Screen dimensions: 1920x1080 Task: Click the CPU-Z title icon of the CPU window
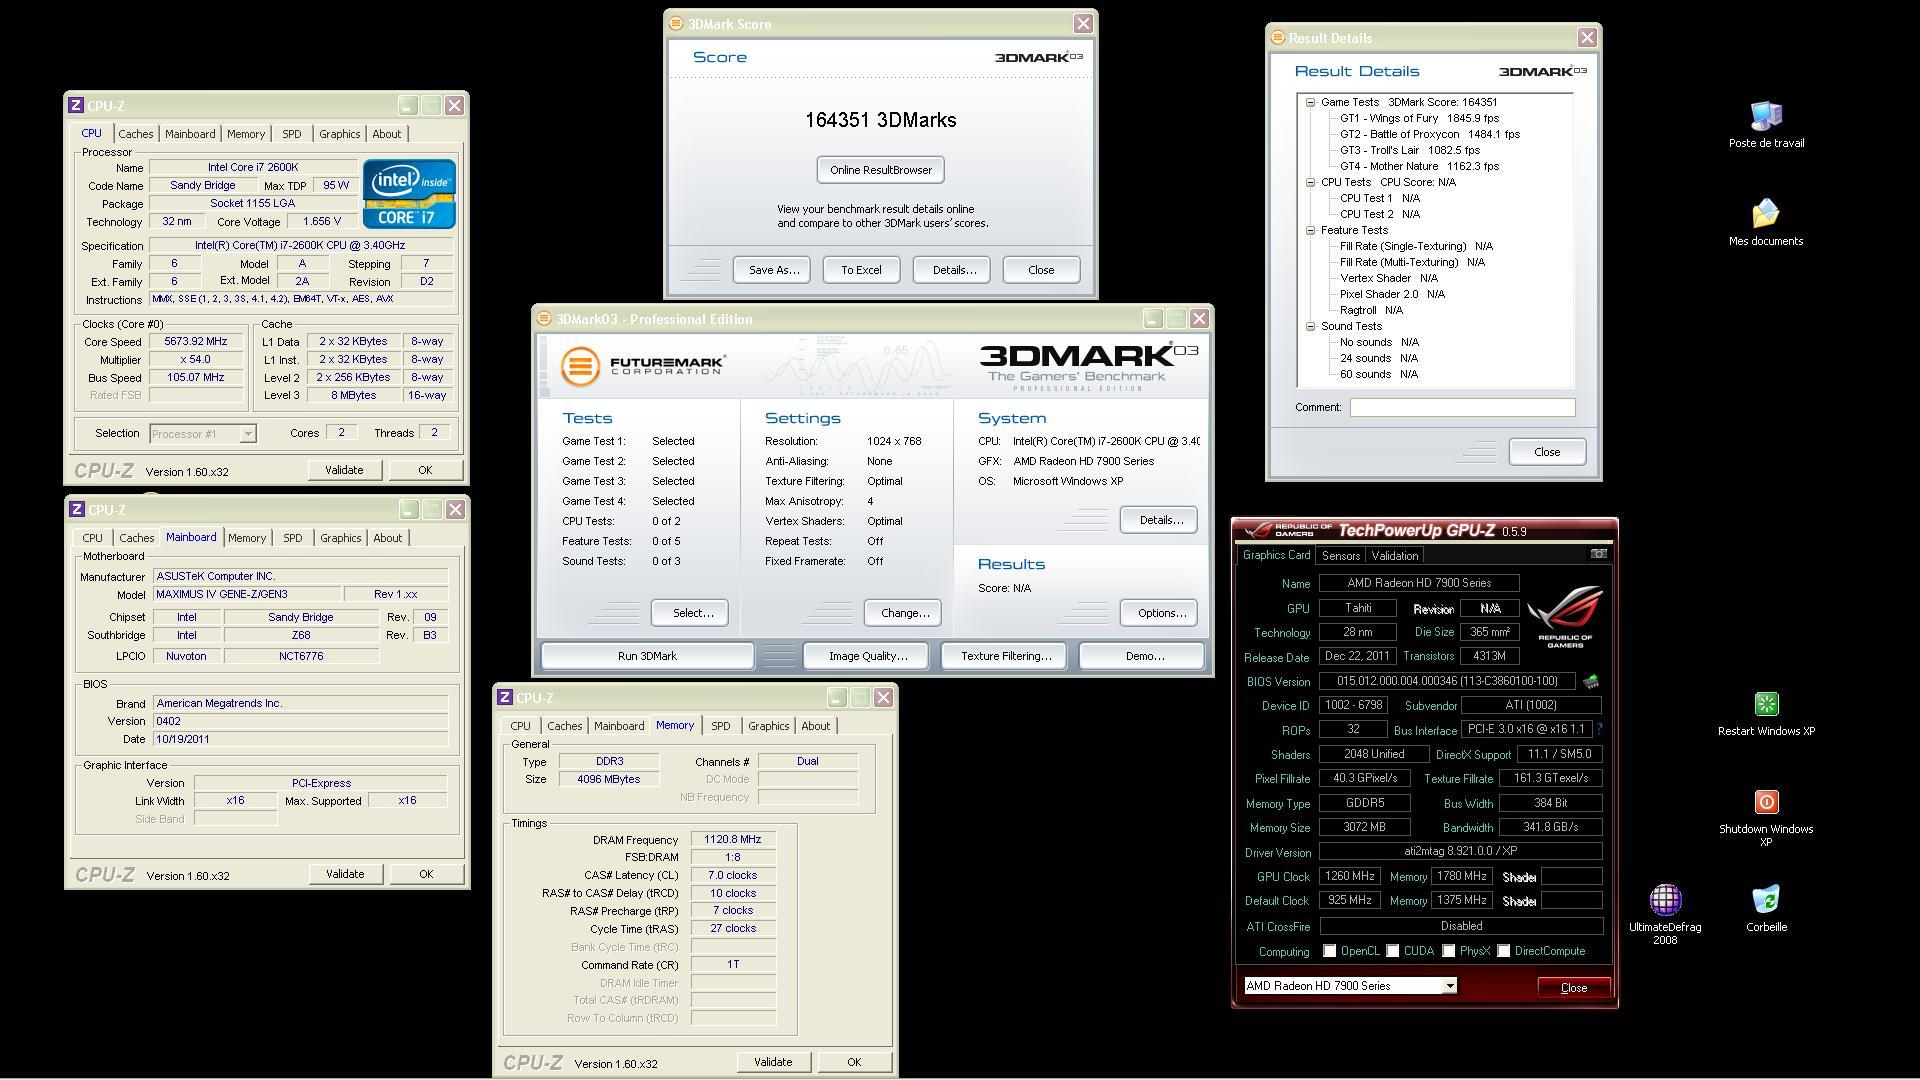pyautogui.click(x=76, y=105)
